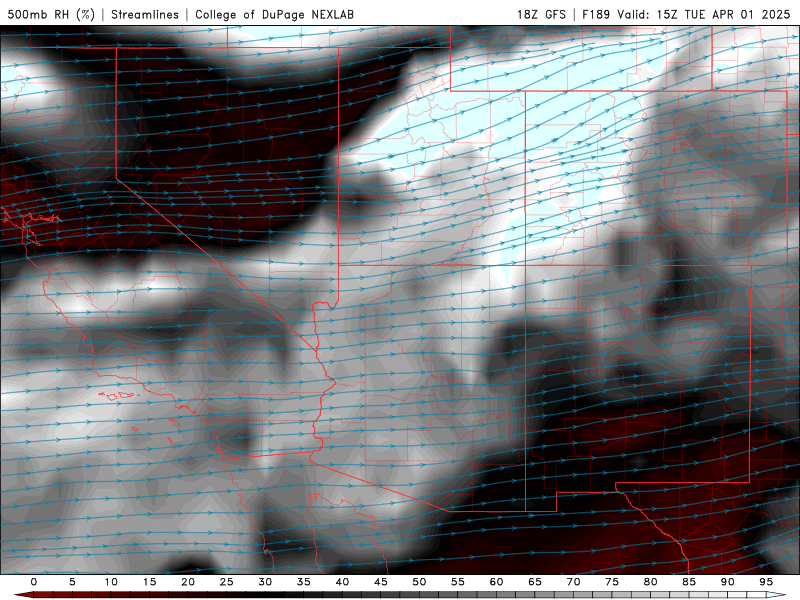
Task: Select the "40" color scale label
Action: (x=342, y=582)
